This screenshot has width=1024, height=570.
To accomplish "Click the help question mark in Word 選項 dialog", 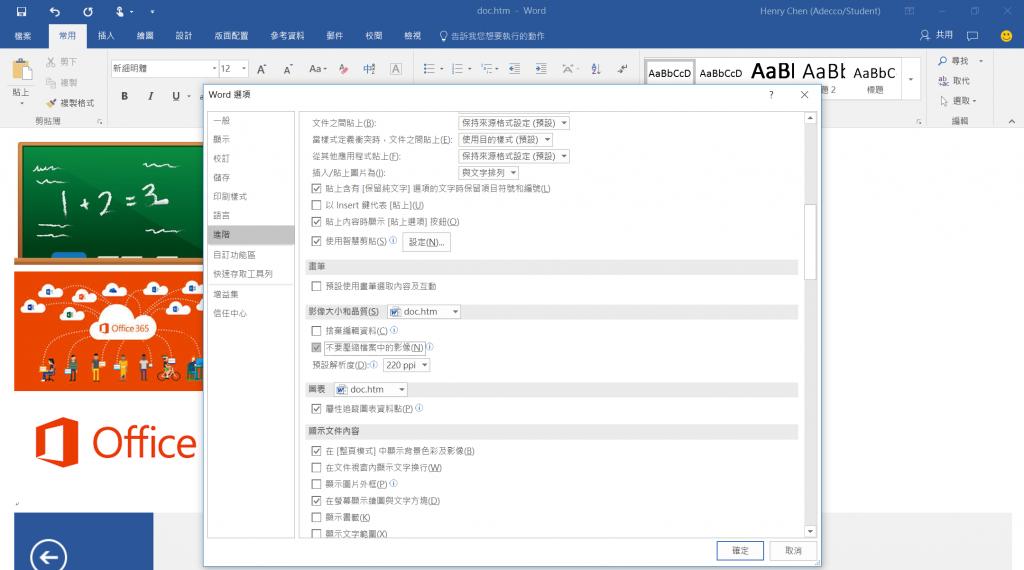I will pyautogui.click(x=771, y=95).
